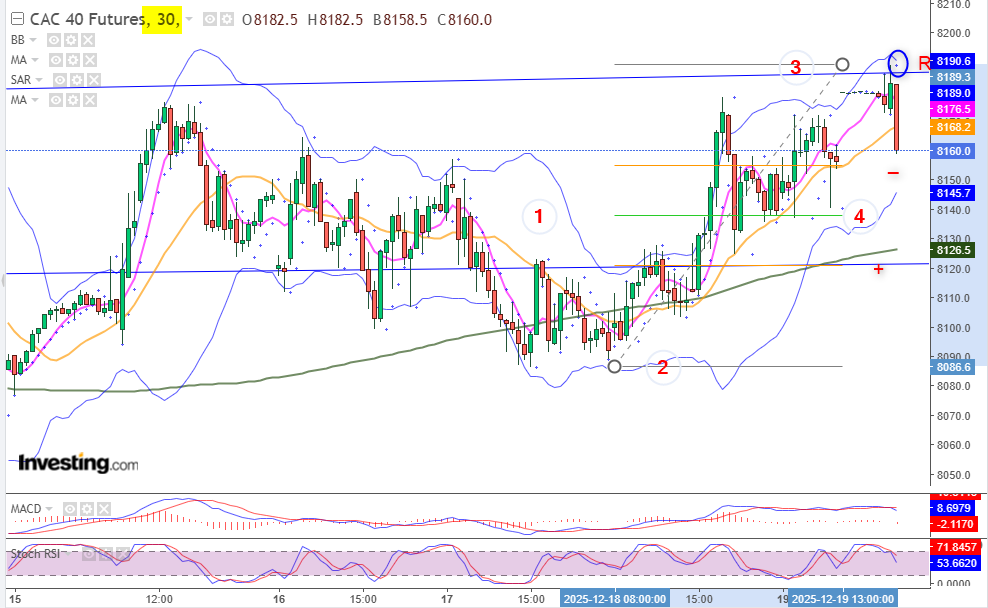Remove the SAR indicator with X

(93, 80)
